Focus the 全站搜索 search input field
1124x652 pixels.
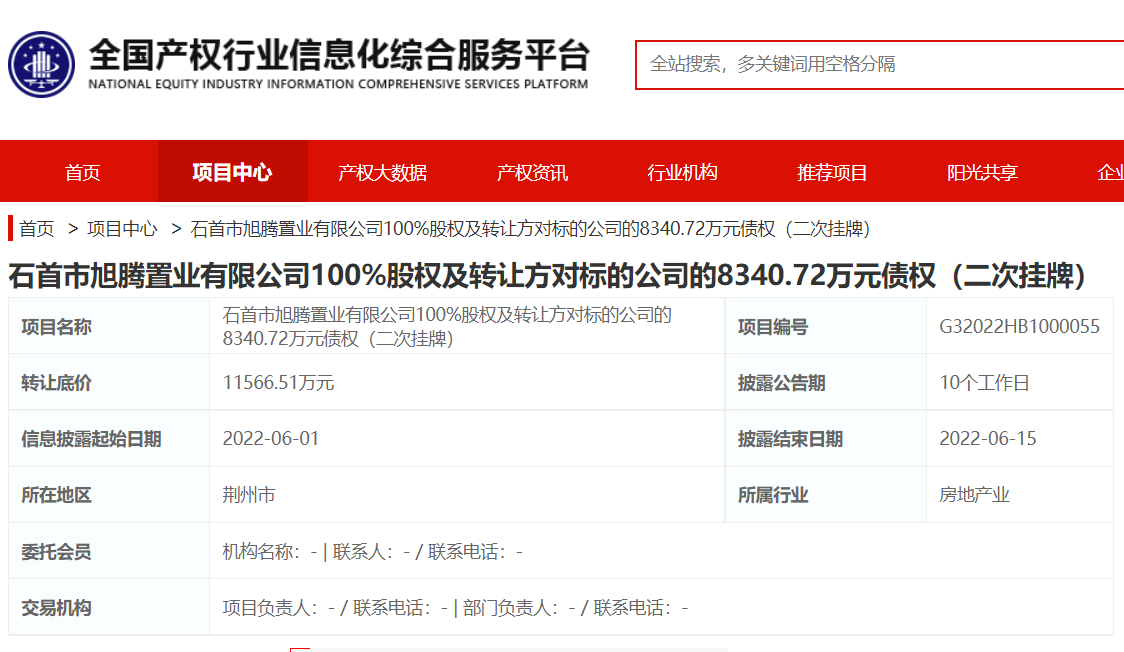(x=879, y=64)
